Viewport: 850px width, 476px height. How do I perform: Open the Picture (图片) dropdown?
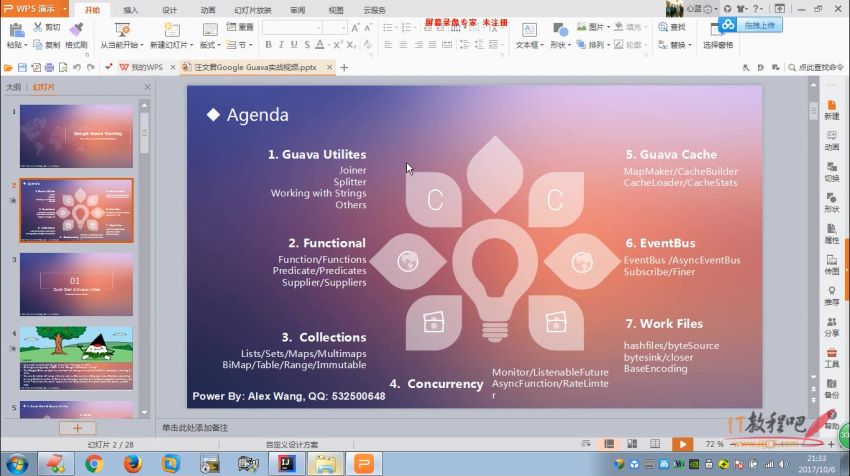click(593, 27)
